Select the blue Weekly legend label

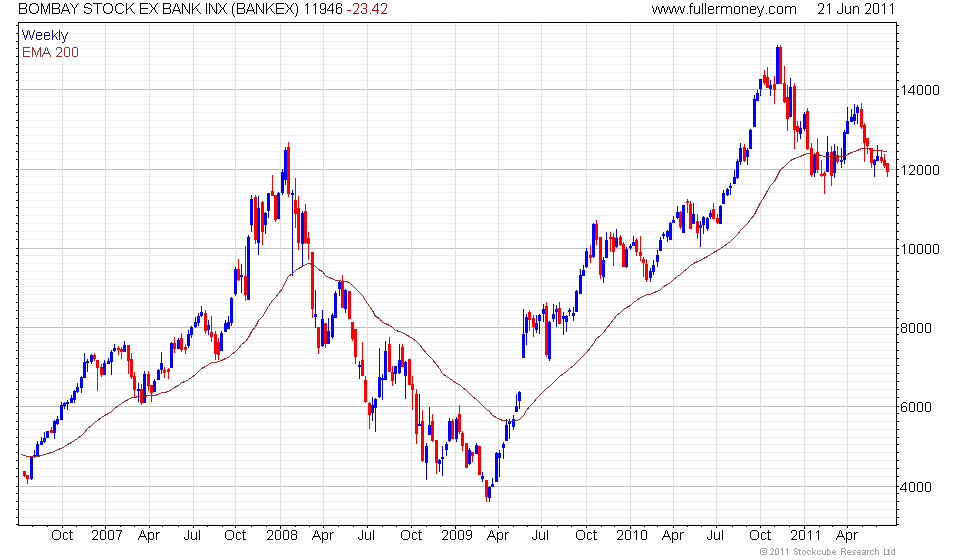44,36
